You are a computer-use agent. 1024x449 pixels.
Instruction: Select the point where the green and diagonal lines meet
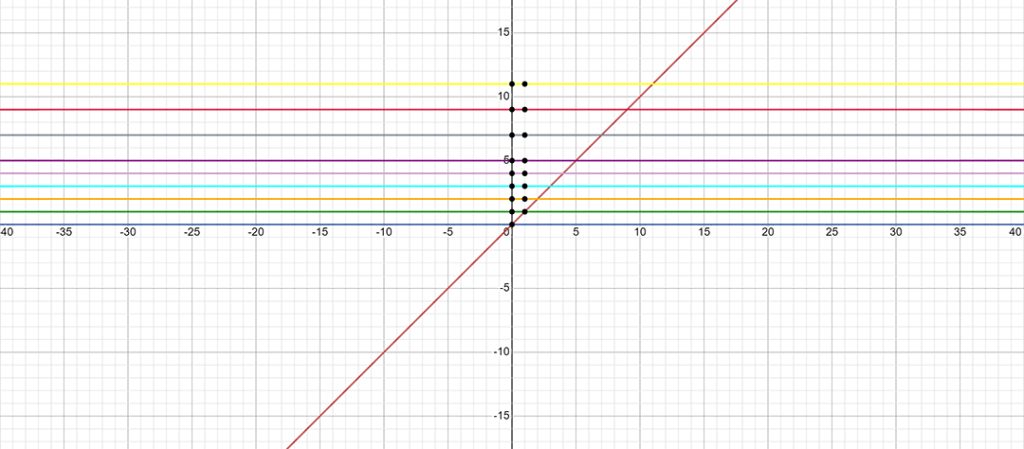[524, 211]
